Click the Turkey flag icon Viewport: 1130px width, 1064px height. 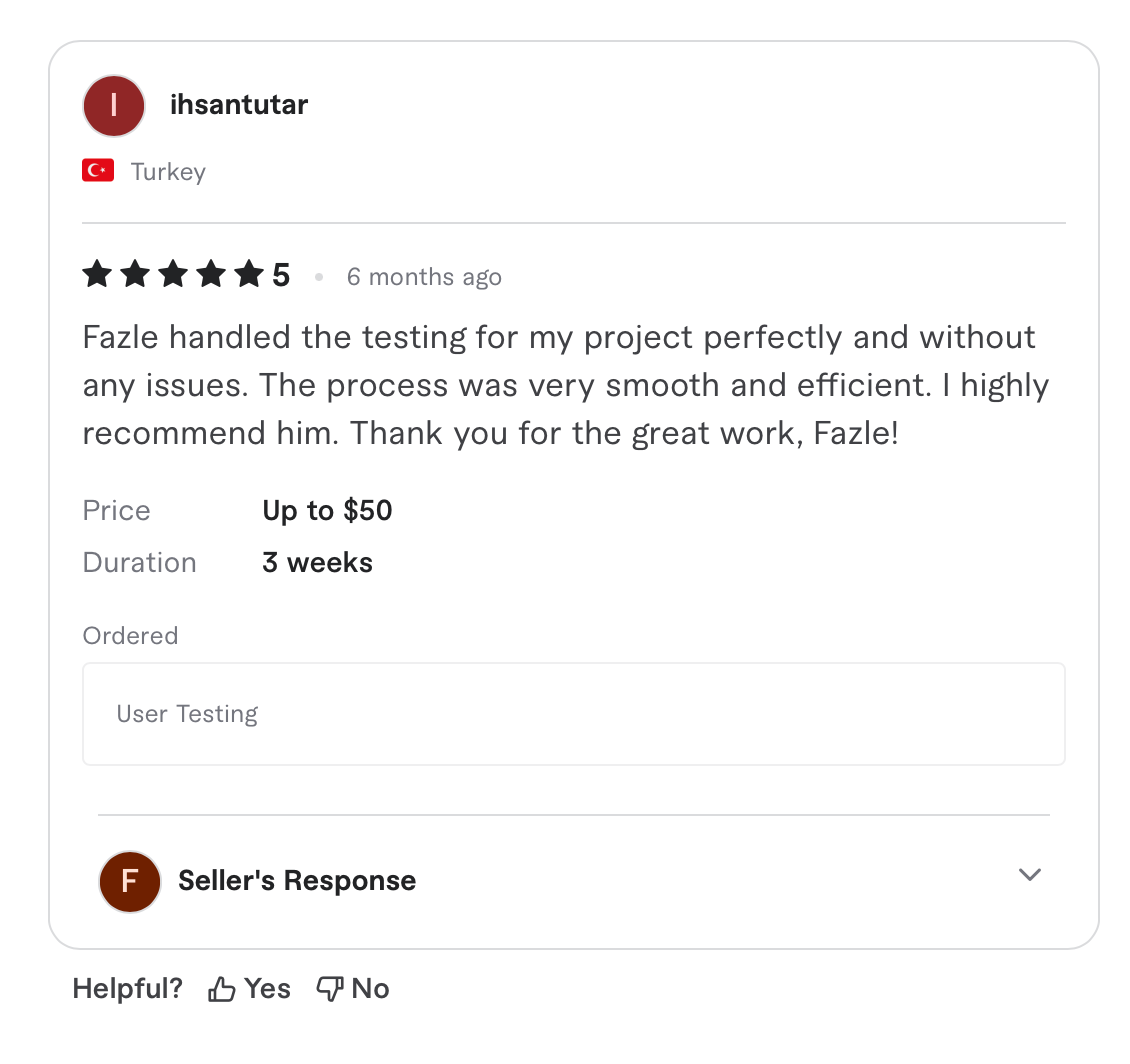(97, 170)
